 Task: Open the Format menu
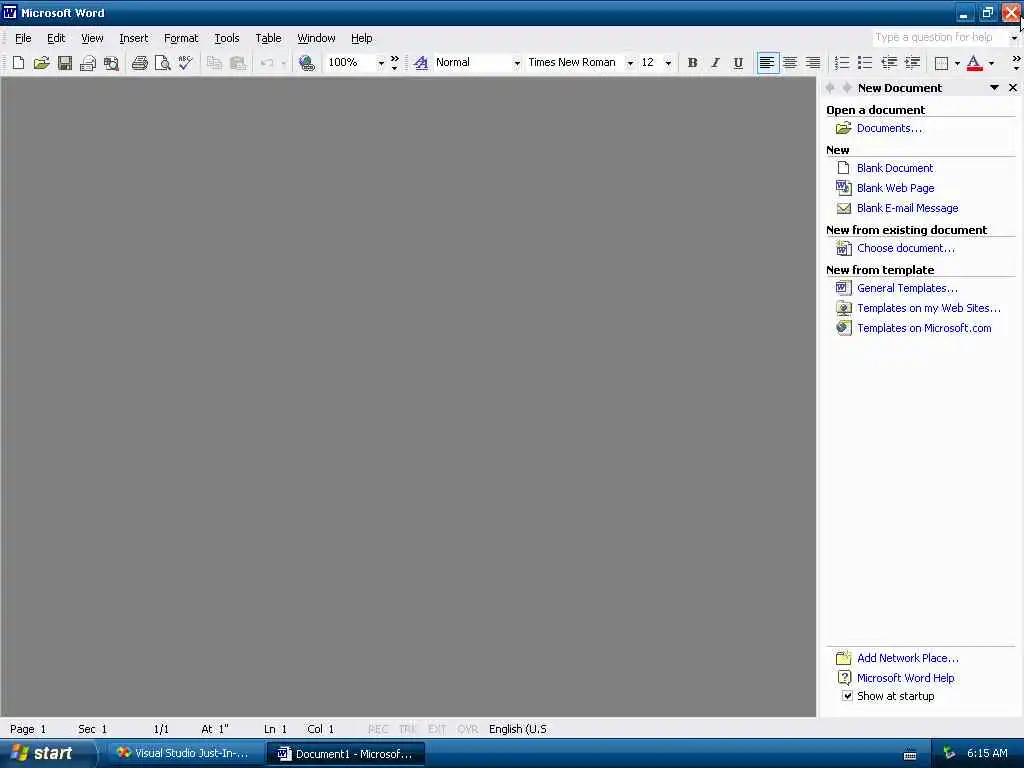coord(181,38)
